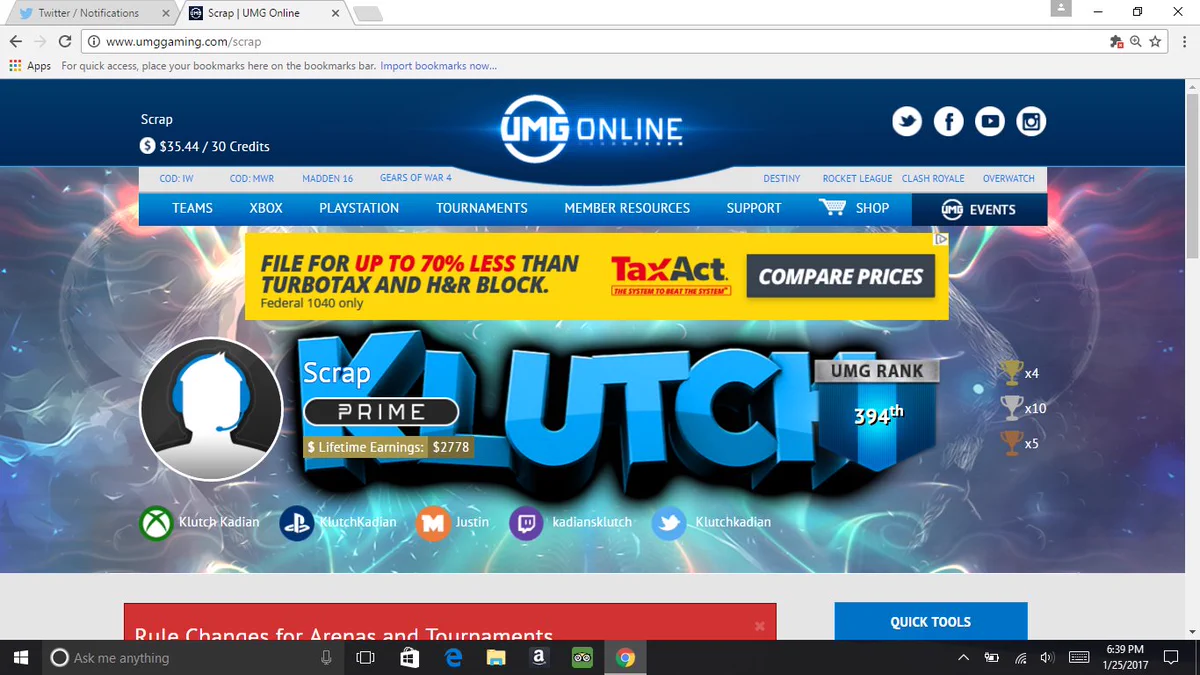Viewport: 1200px width, 675px height.
Task: Launch Edge from the taskbar
Action: pyautogui.click(x=452, y=657)
